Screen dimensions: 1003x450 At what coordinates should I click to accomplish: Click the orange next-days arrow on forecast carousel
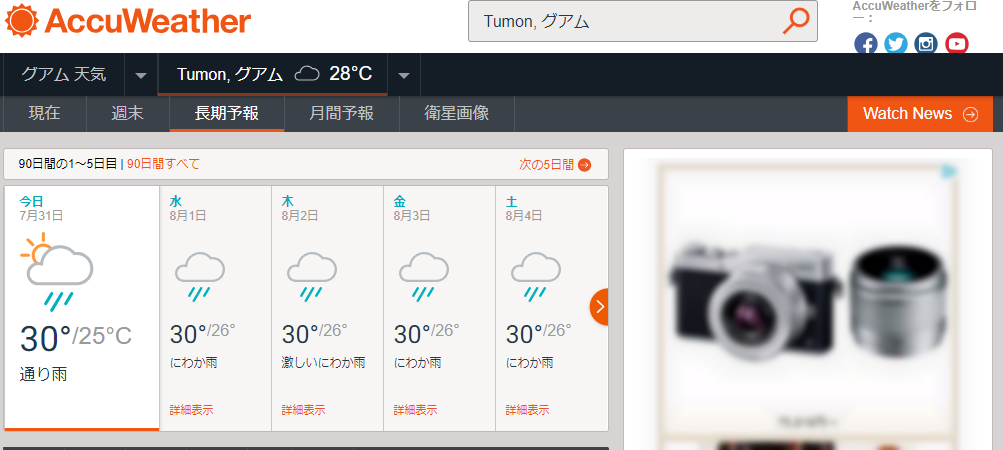(x=599, y=307)
